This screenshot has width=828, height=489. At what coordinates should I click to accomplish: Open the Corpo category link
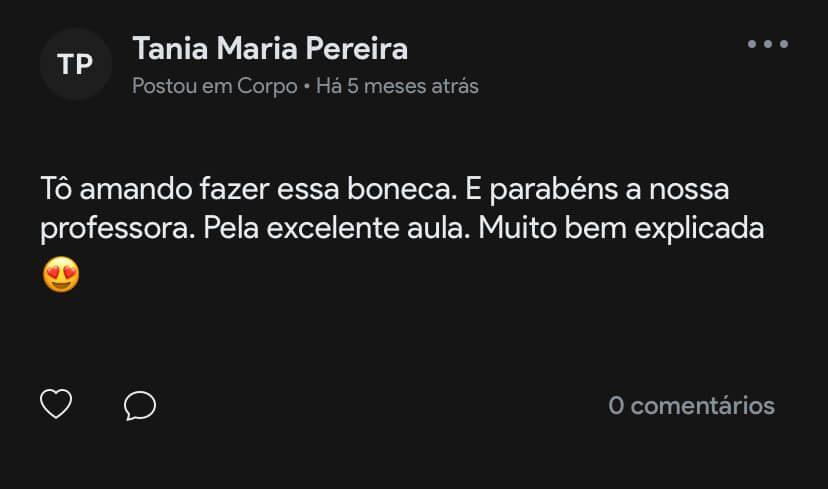pyautogui.click(x=267, y=86)
